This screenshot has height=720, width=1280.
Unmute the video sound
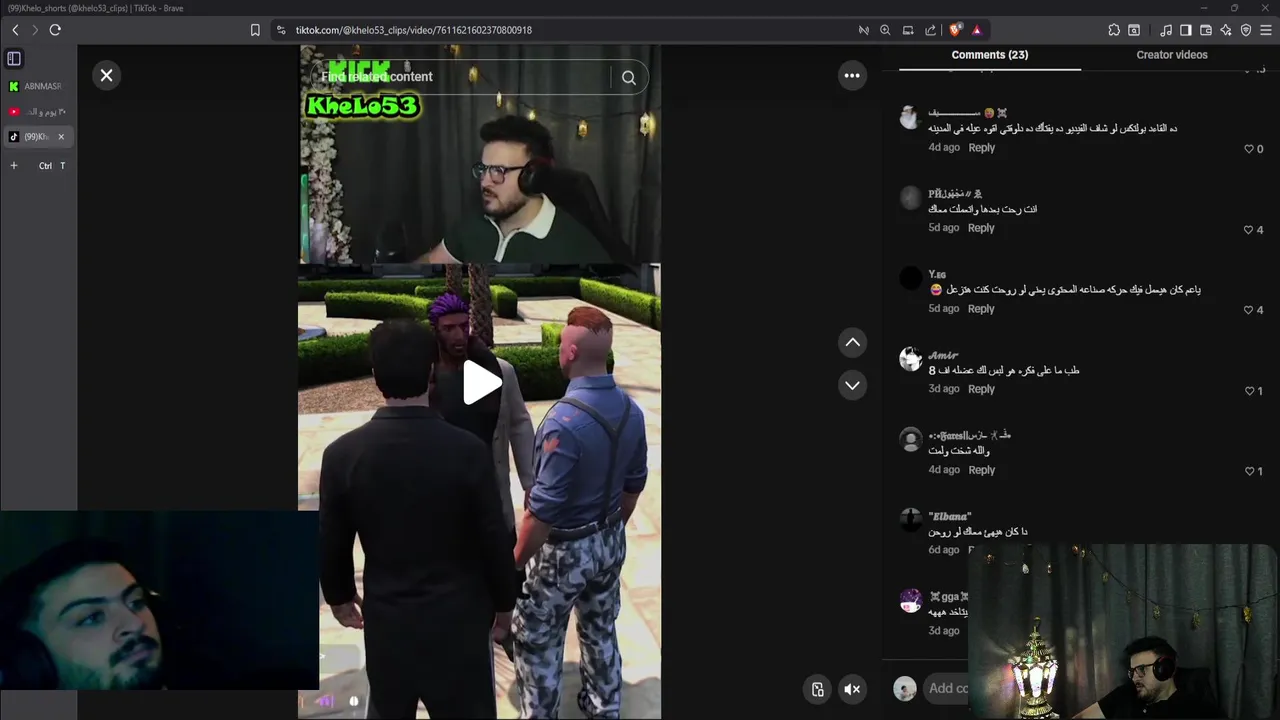pyautogui.click(x=852, y=689)
